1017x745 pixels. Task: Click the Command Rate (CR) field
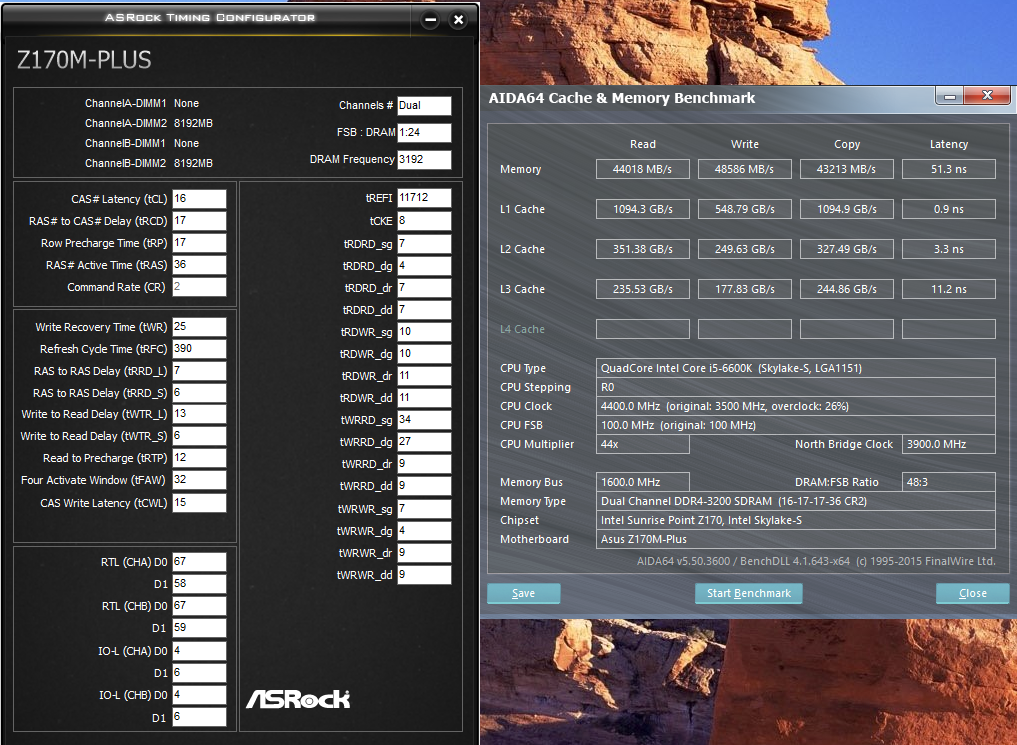199,287
